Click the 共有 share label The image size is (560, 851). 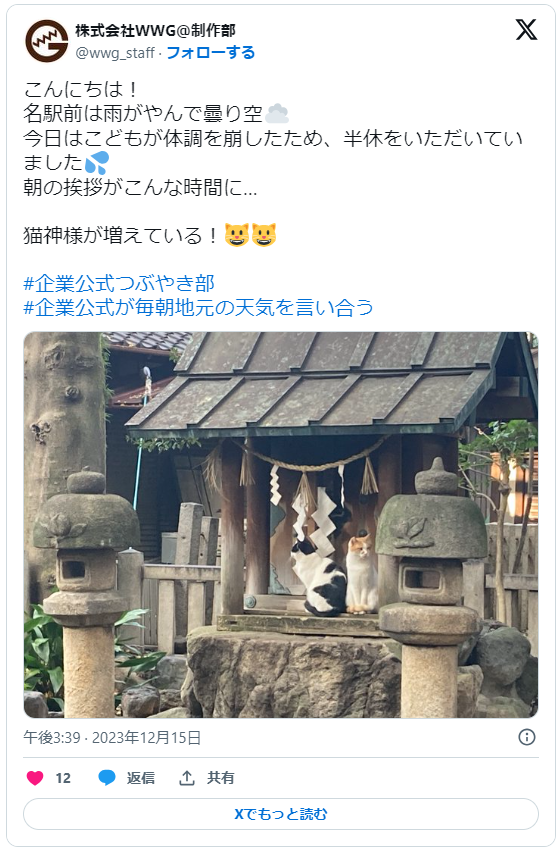point(220,778)
